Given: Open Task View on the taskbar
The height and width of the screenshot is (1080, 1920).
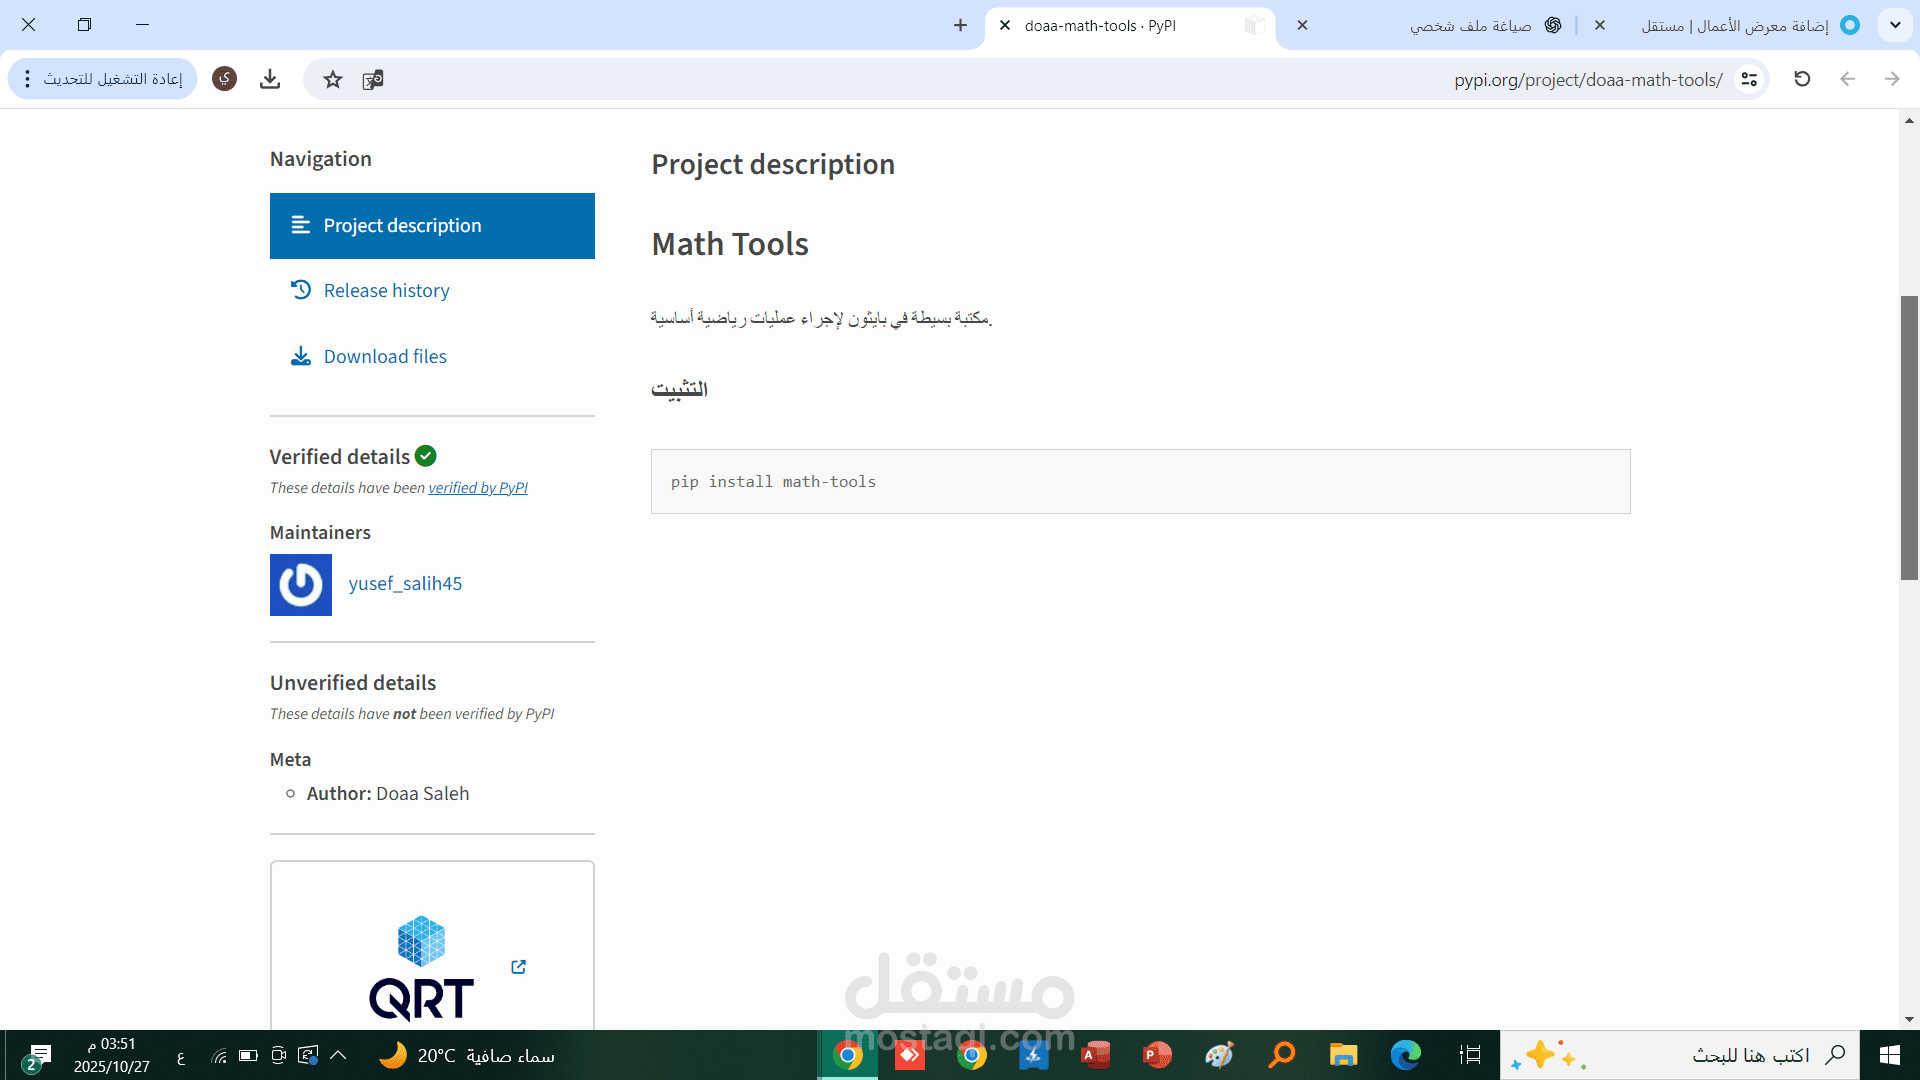Looking at the screenshot, I should pyautogui.click(x=1469, y=1055).
